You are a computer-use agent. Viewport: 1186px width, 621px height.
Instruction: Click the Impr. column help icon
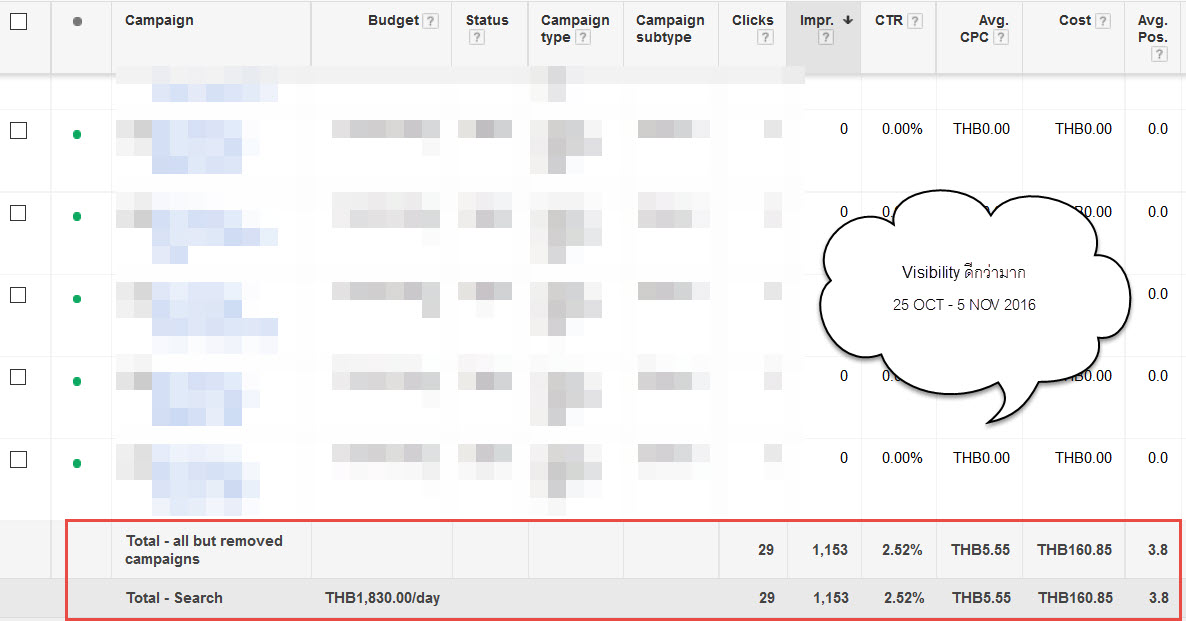(826, 36)
